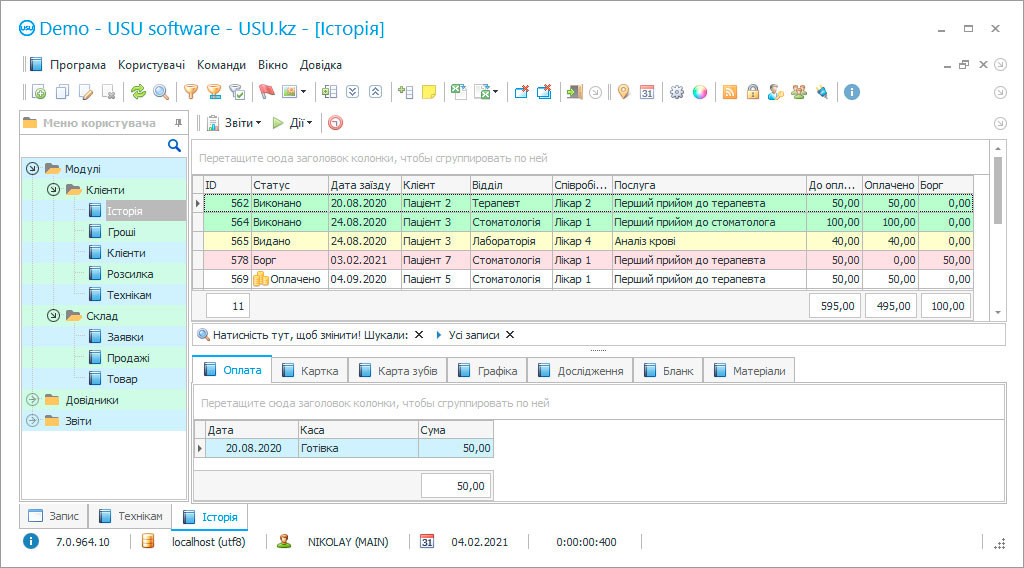Image resolution: width=1024 pixels, height=568 pixels.
Task: Clear the Усі записи filter
Action: tap(510, 335)
